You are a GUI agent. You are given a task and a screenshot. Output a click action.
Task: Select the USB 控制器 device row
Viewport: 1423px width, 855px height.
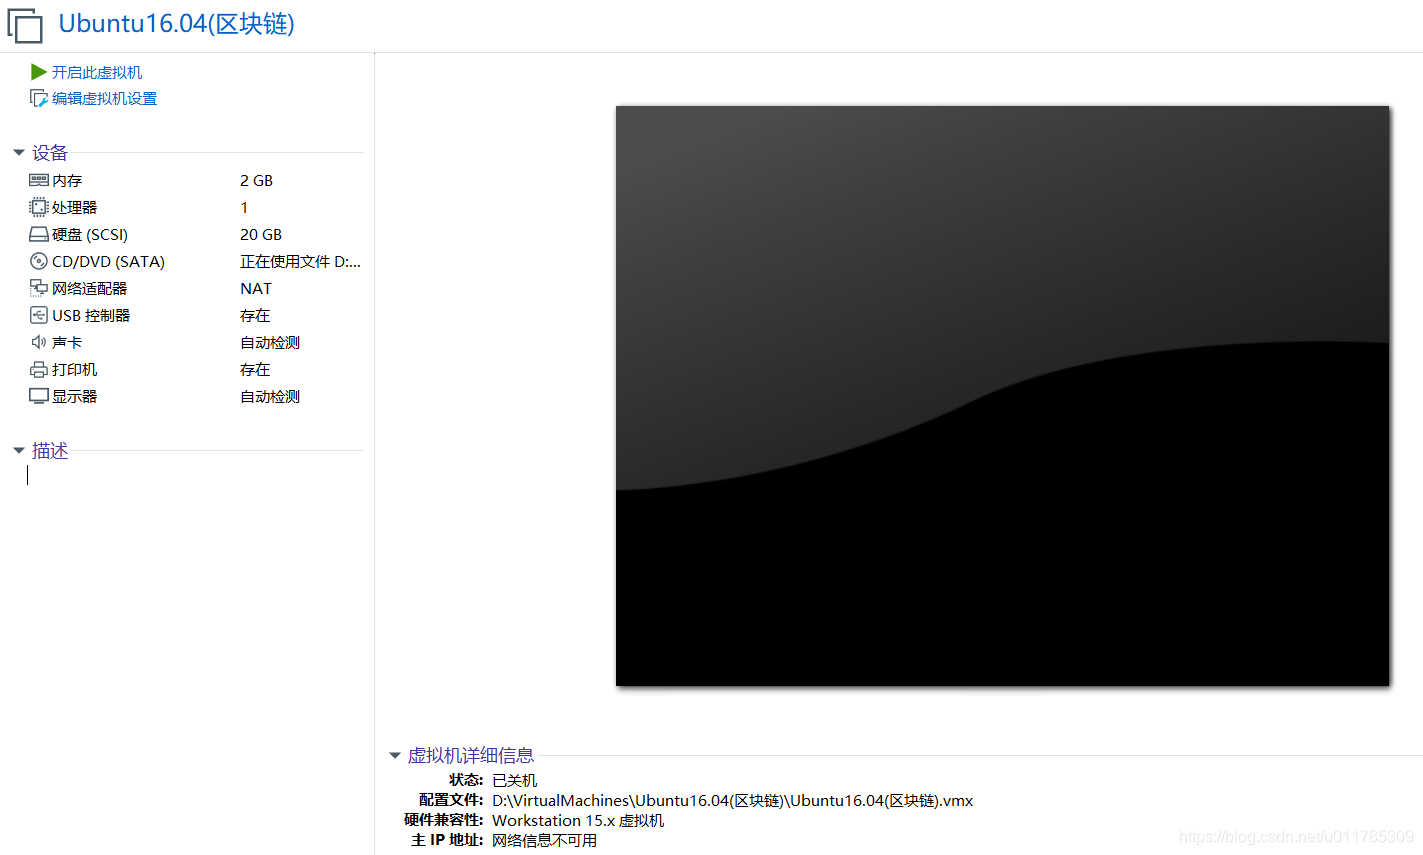[196, 315]
